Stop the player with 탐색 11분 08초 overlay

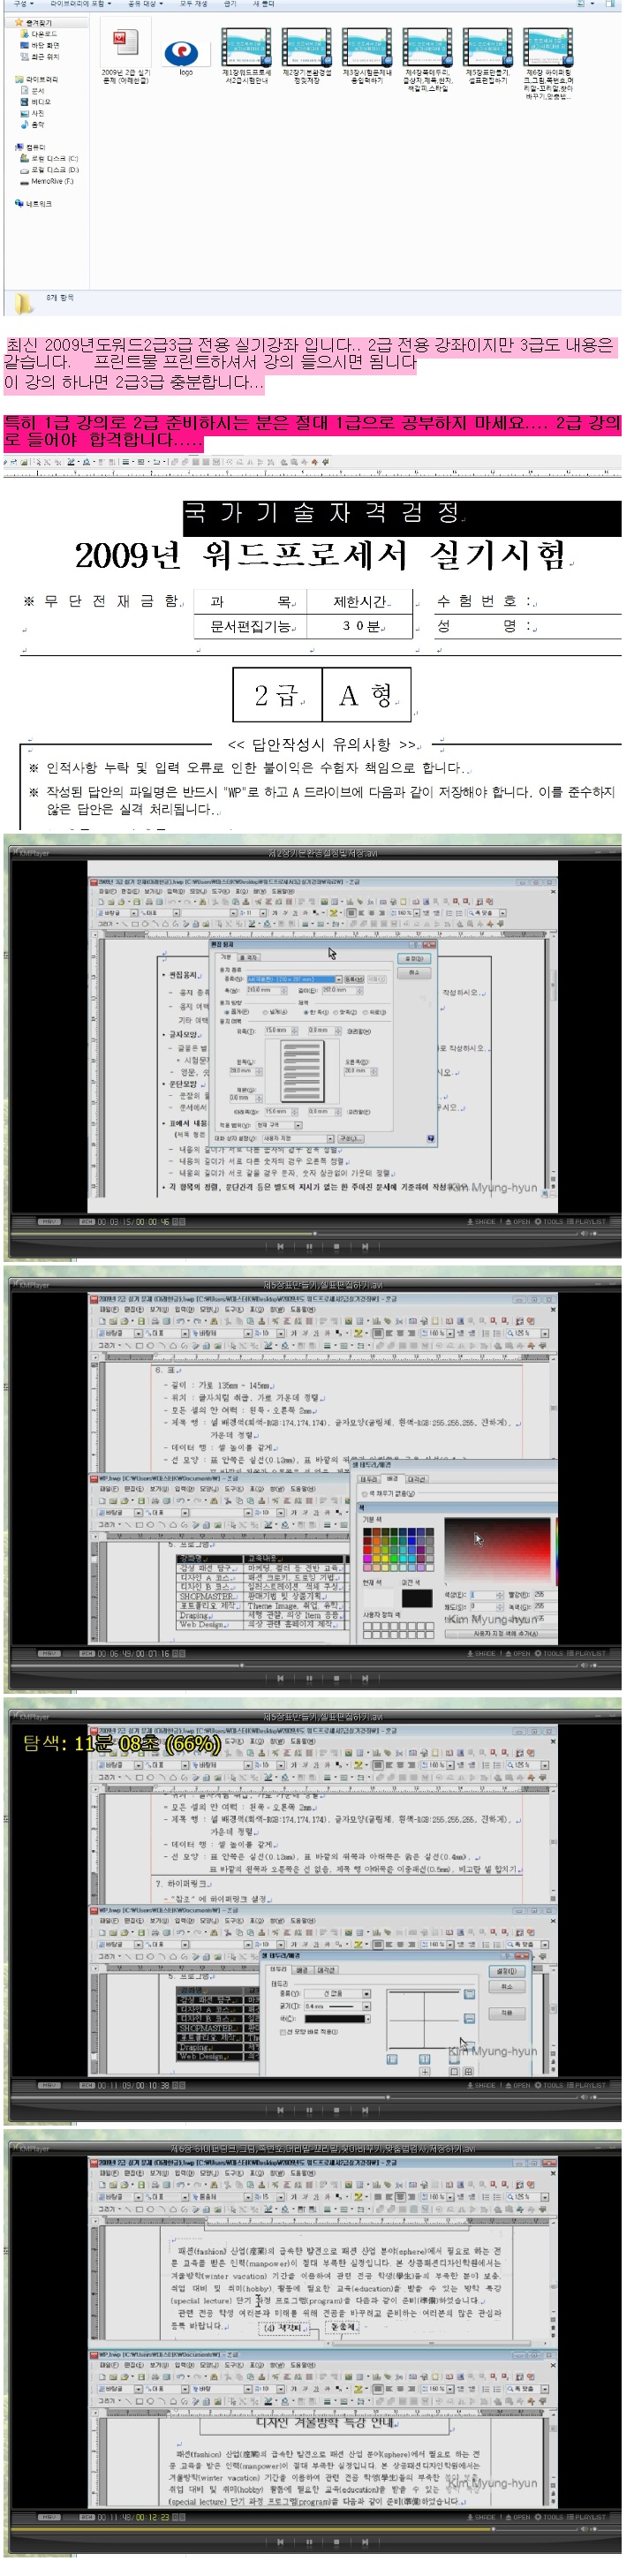(337, 2112)
